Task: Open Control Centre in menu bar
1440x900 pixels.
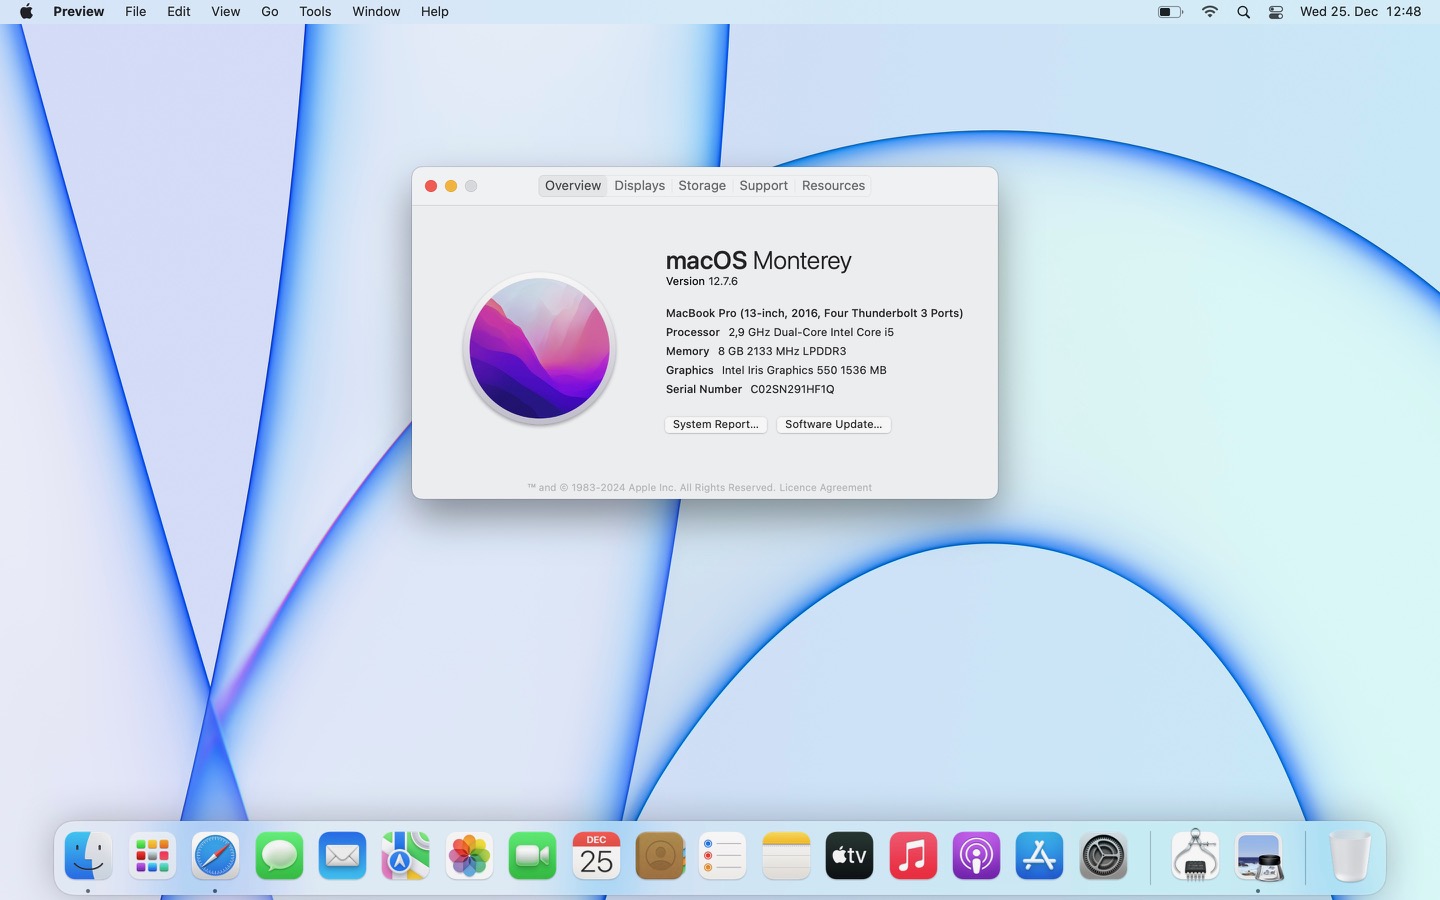Action: click(x=1276, y=12)
